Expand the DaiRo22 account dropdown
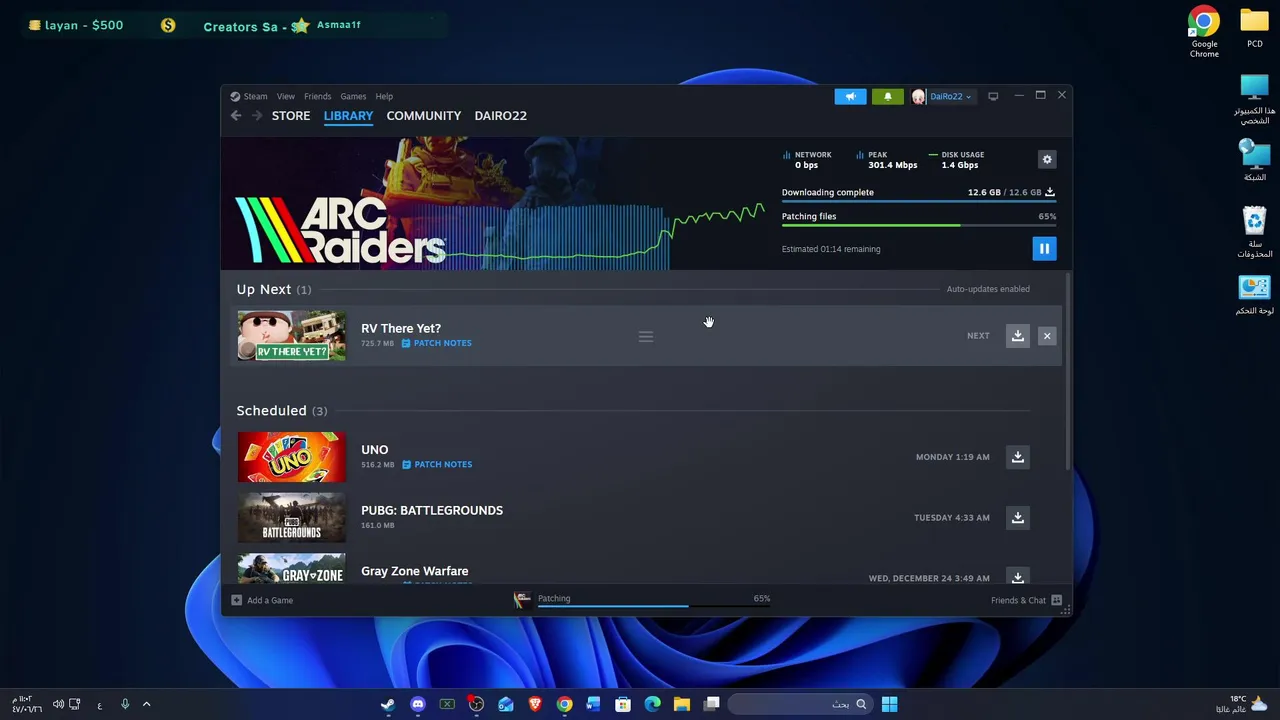The image size is (1280, 720). pyautogui.click(x=949, y=96)
